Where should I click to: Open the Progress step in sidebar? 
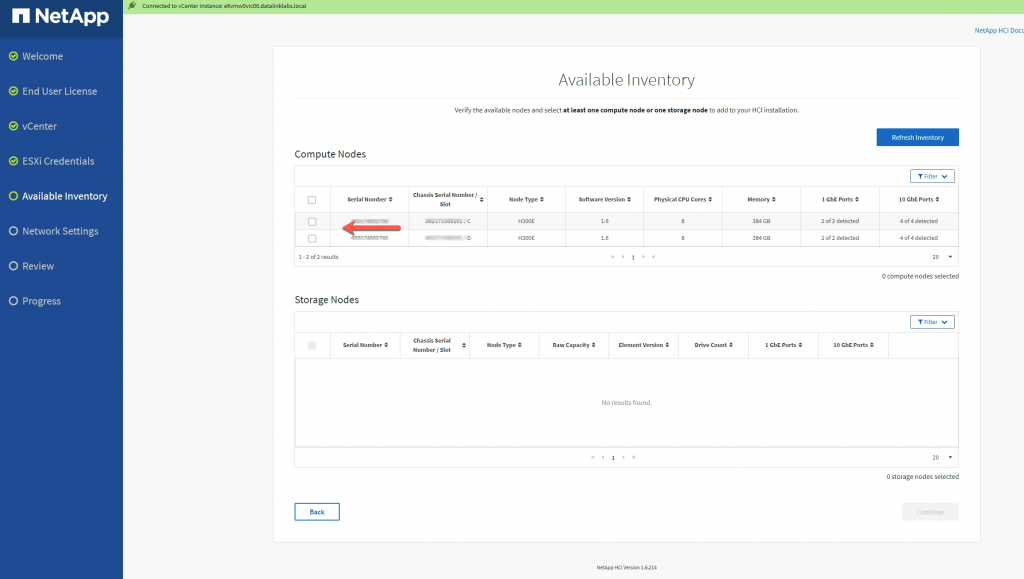point(35,301)
